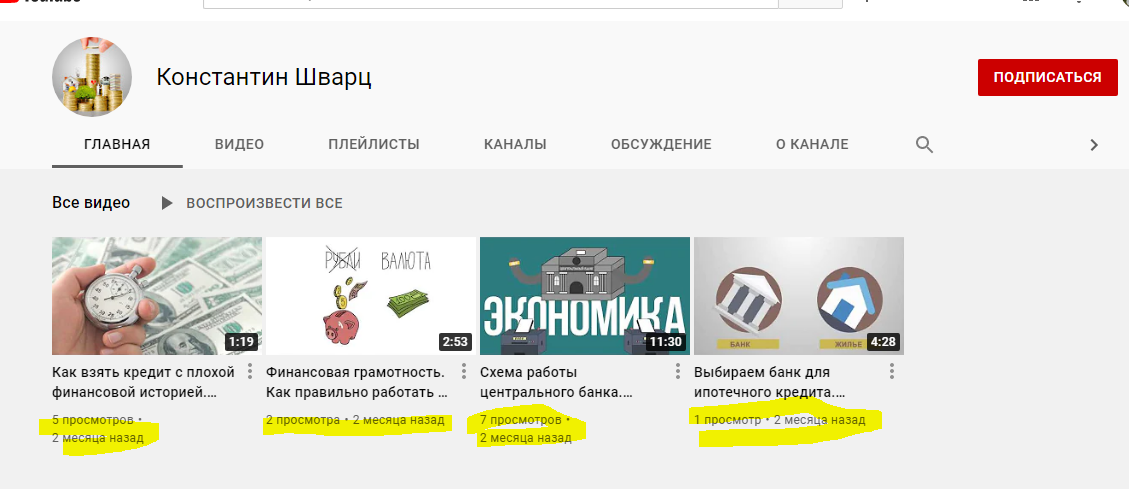Click the play triangle next to Воспроизвести все

point(167,204)
